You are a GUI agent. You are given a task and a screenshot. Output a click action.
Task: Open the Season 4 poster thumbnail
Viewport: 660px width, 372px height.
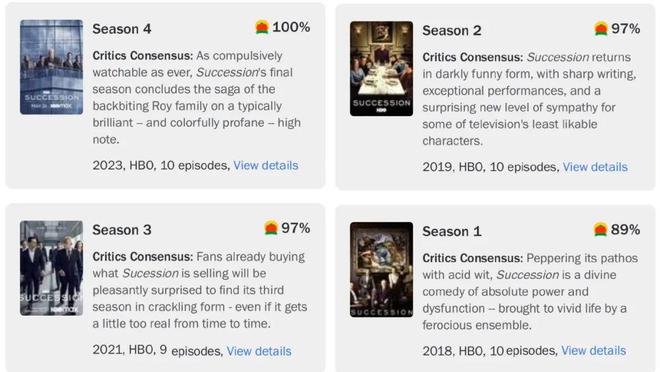(51, 67)
